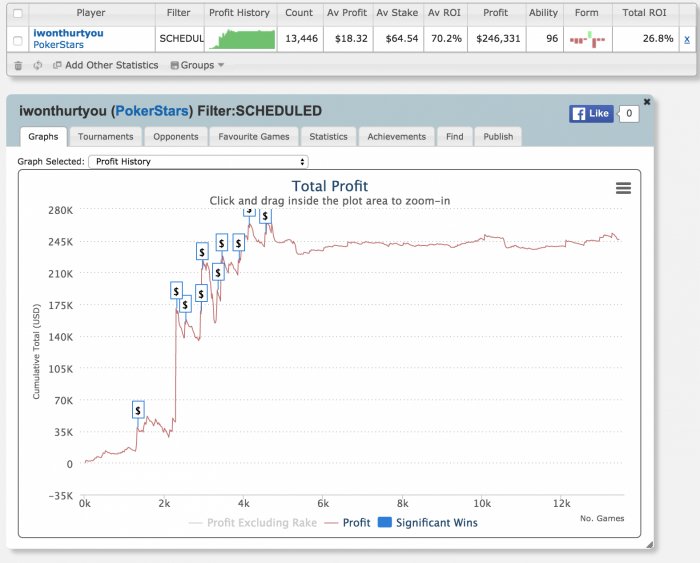Click the $18.32 average profit value
700x563 pixels.
point(351,39)
